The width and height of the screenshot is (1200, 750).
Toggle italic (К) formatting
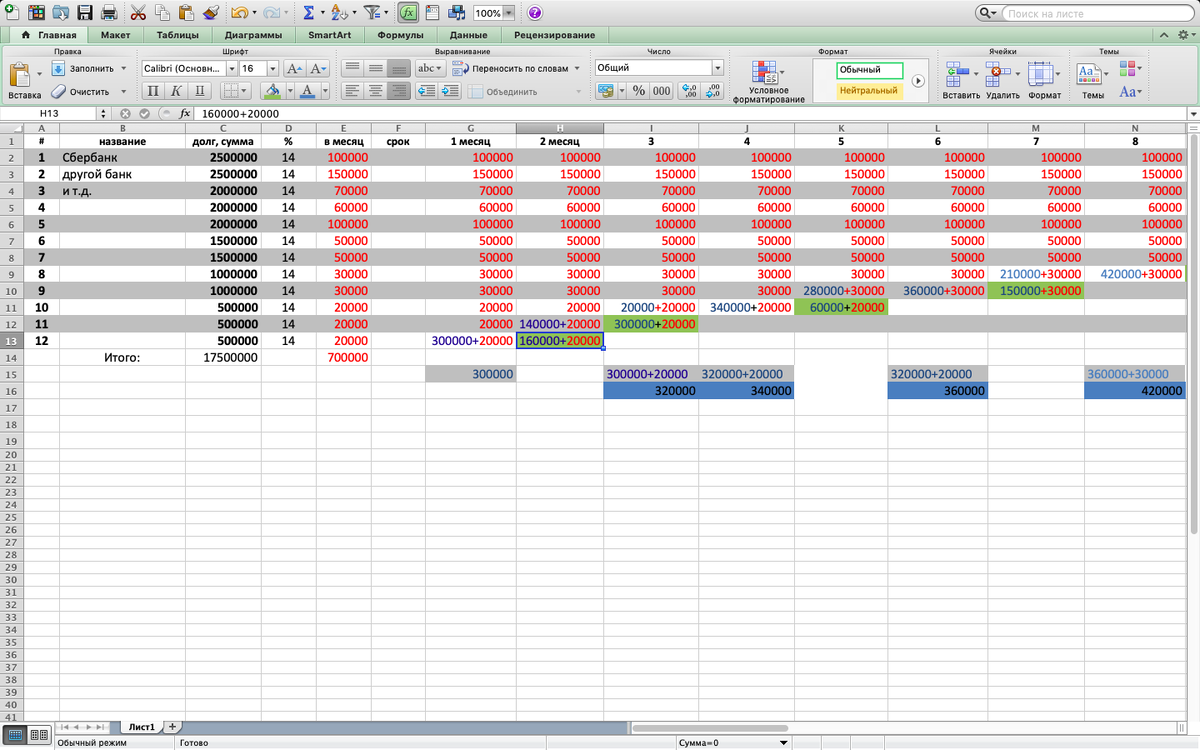pyautogui.click(x=175, y=91)
